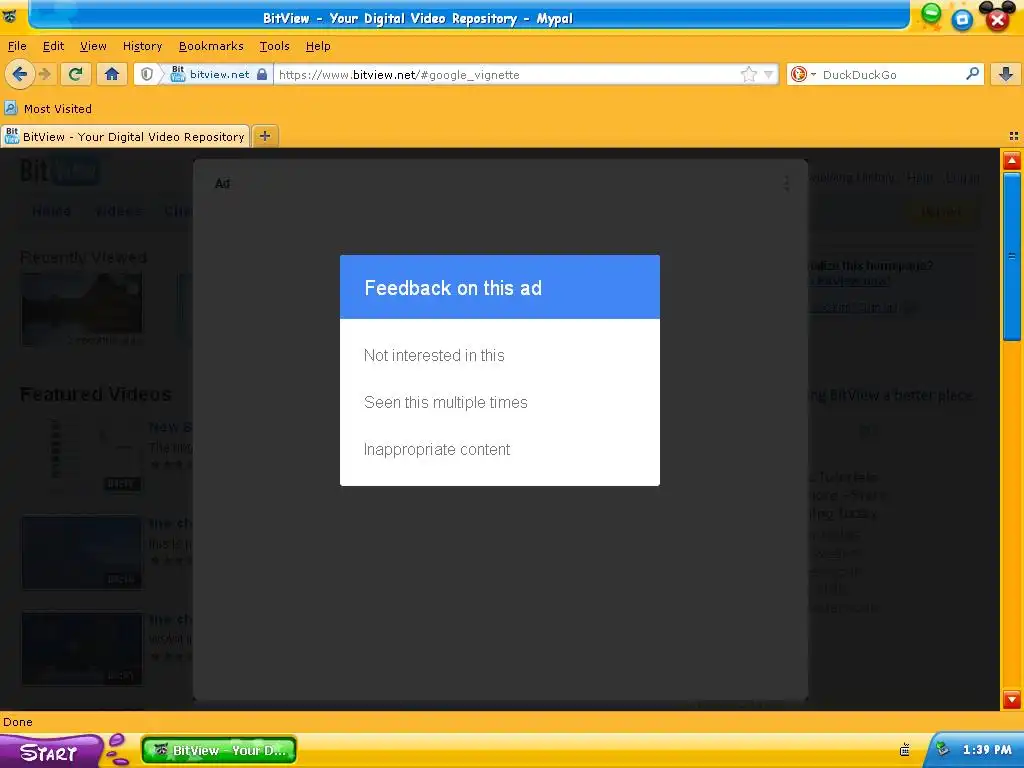Click the scrollbar down arrow

click(x=1012, y=699)
